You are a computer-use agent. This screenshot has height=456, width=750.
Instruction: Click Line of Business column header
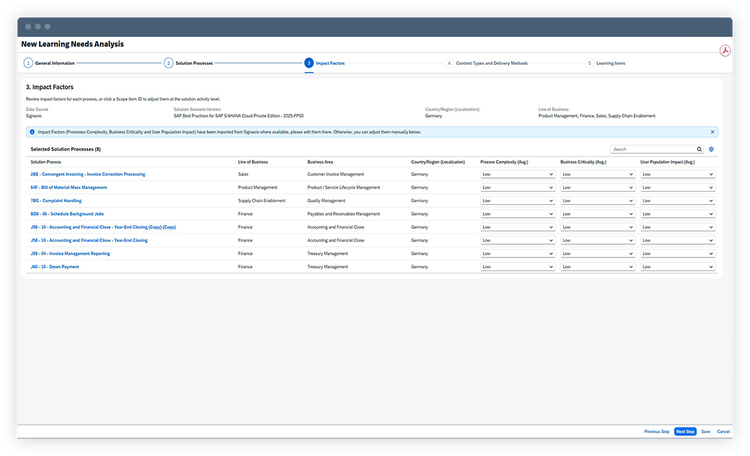(253, 162)
